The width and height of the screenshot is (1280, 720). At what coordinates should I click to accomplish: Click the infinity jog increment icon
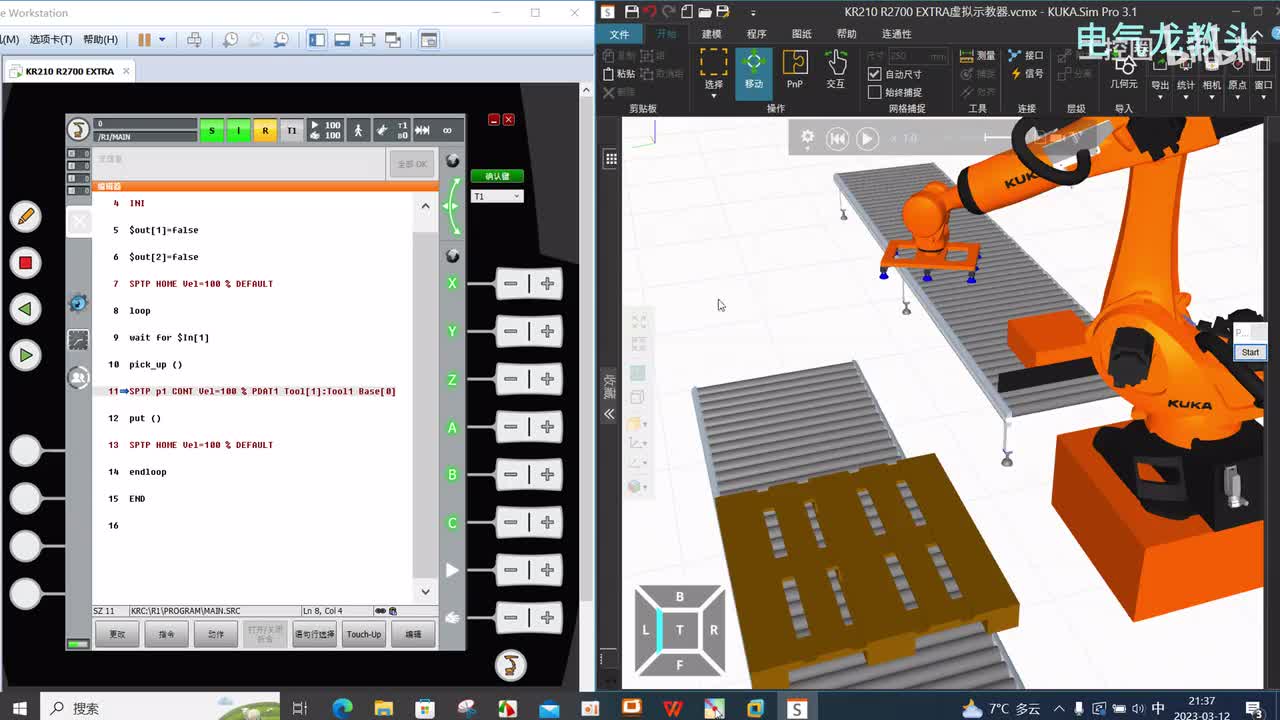click(x=447, y=130)
